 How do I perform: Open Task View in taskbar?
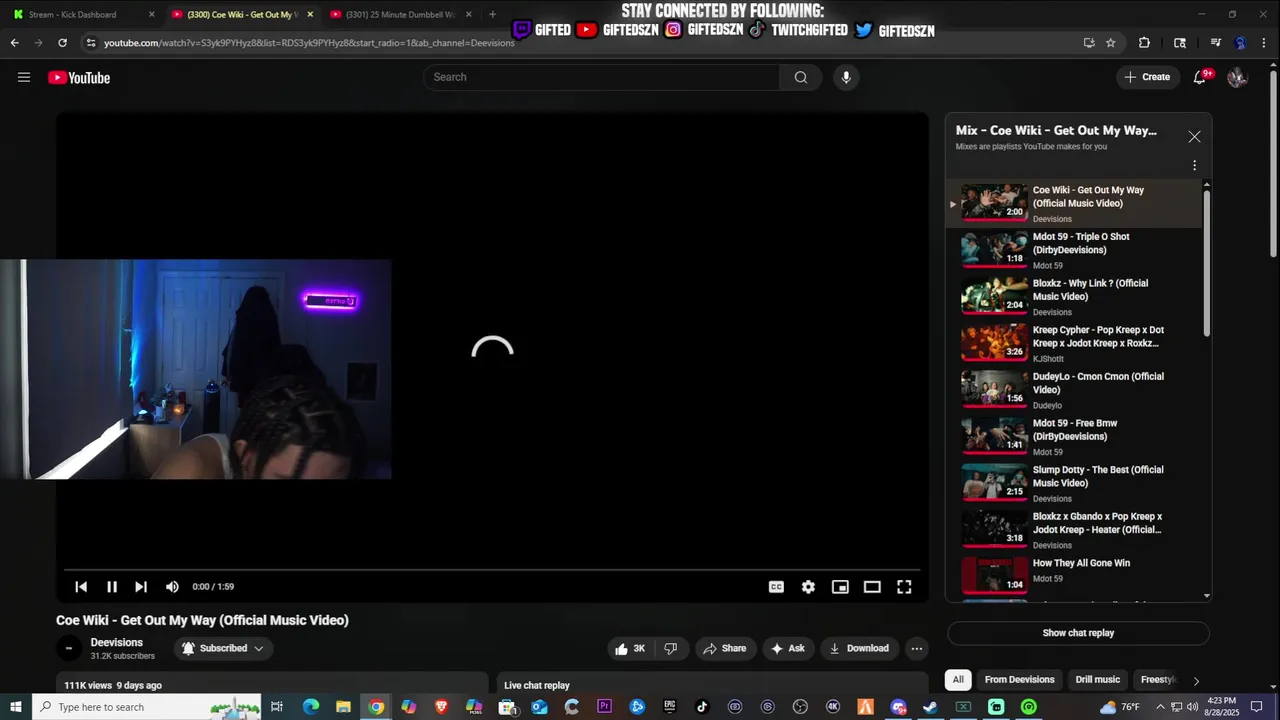click(277, 707)
